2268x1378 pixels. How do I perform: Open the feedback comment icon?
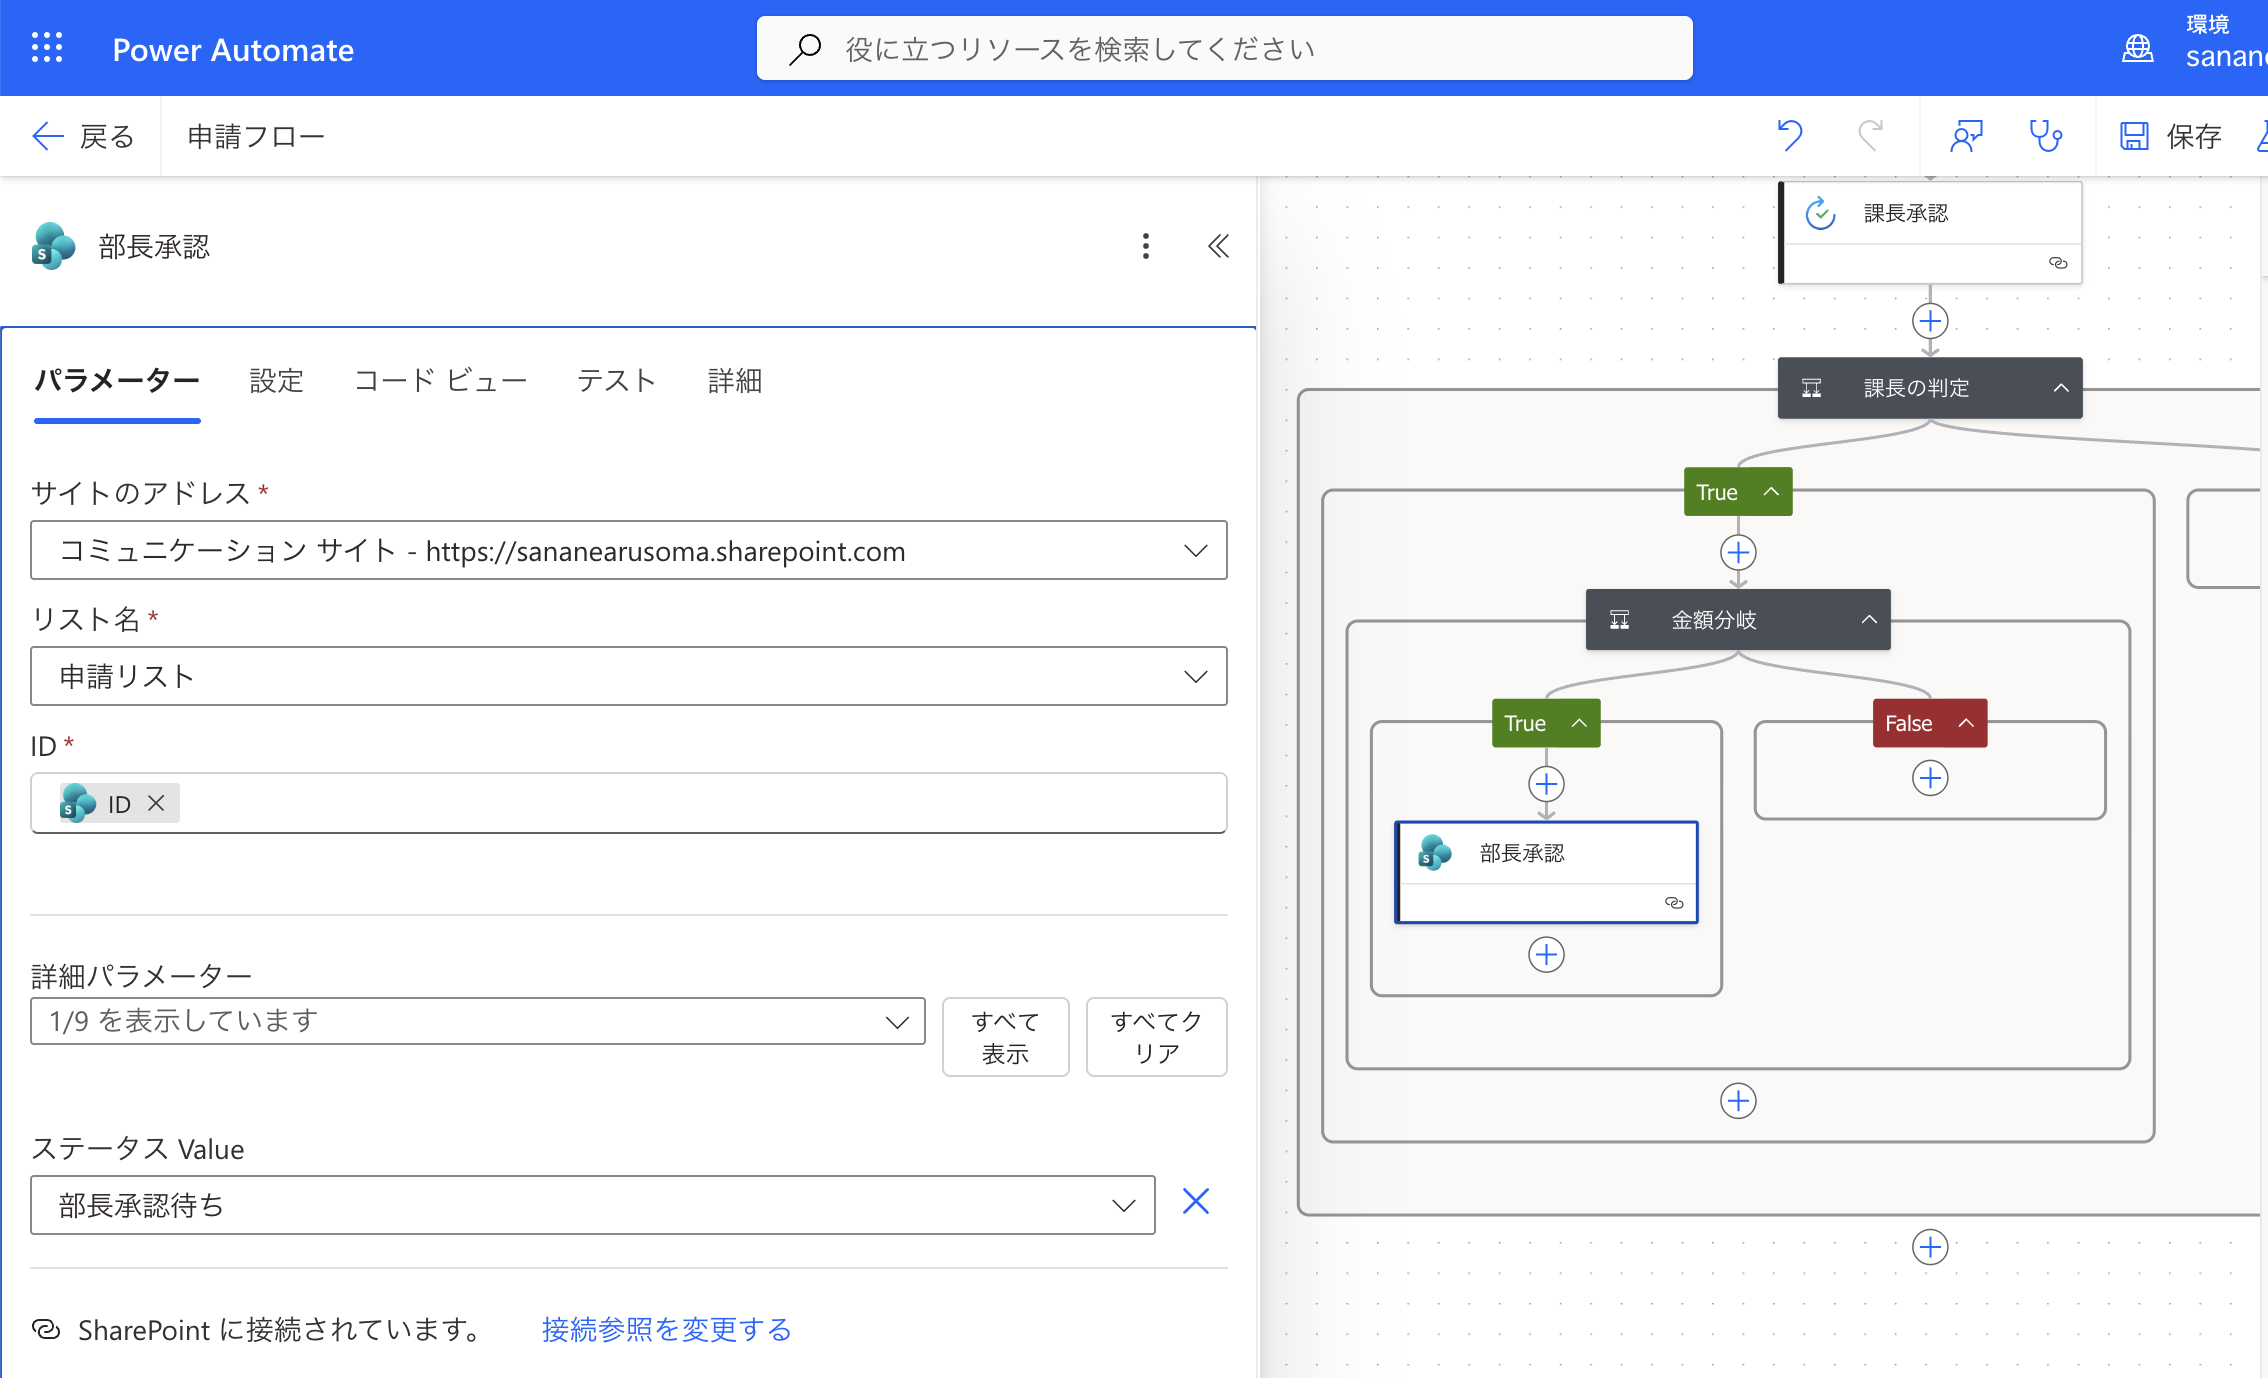point(1966,135)
